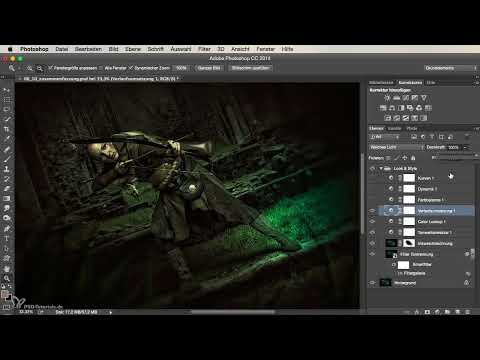
Task: Enable the Alle Fenster checkbox
Action: click(101, 68)
